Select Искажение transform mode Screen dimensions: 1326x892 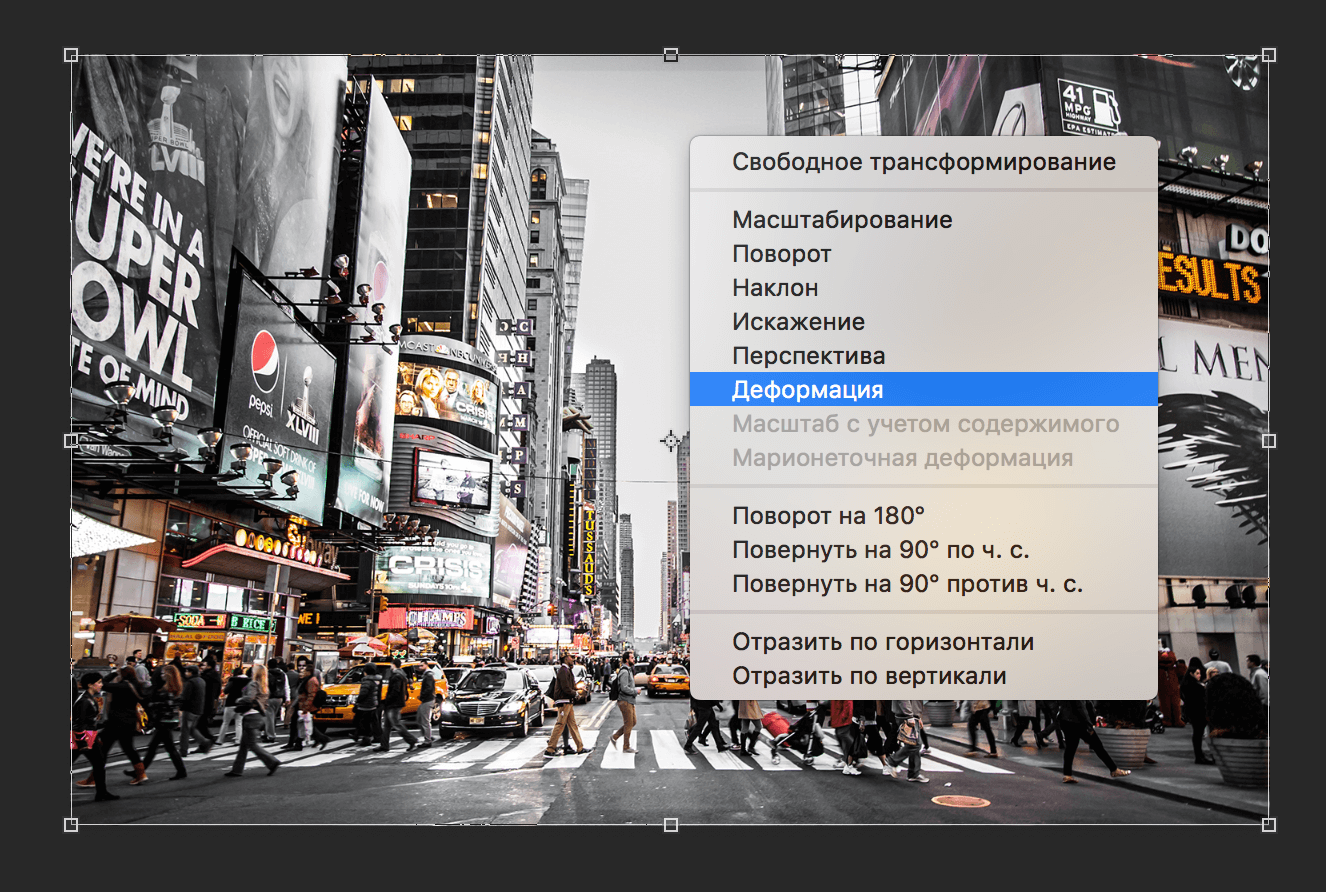[788, 321]
